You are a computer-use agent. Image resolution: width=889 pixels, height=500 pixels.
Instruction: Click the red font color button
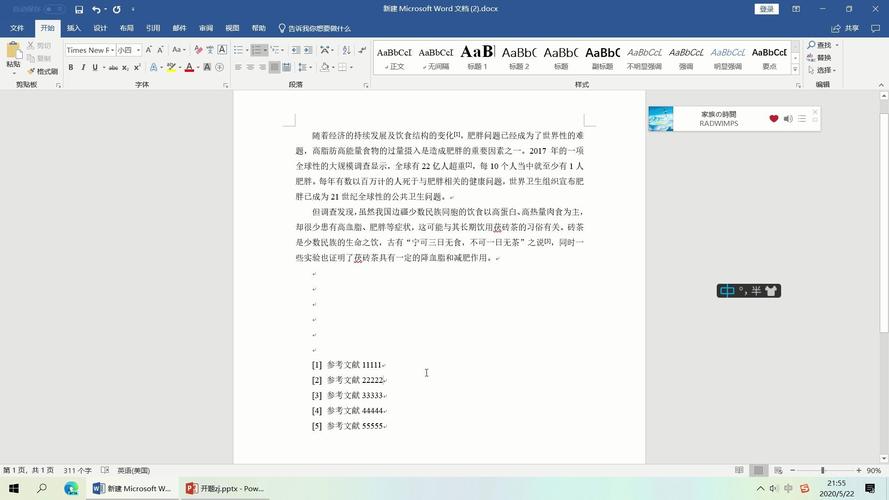pos(189,67)
